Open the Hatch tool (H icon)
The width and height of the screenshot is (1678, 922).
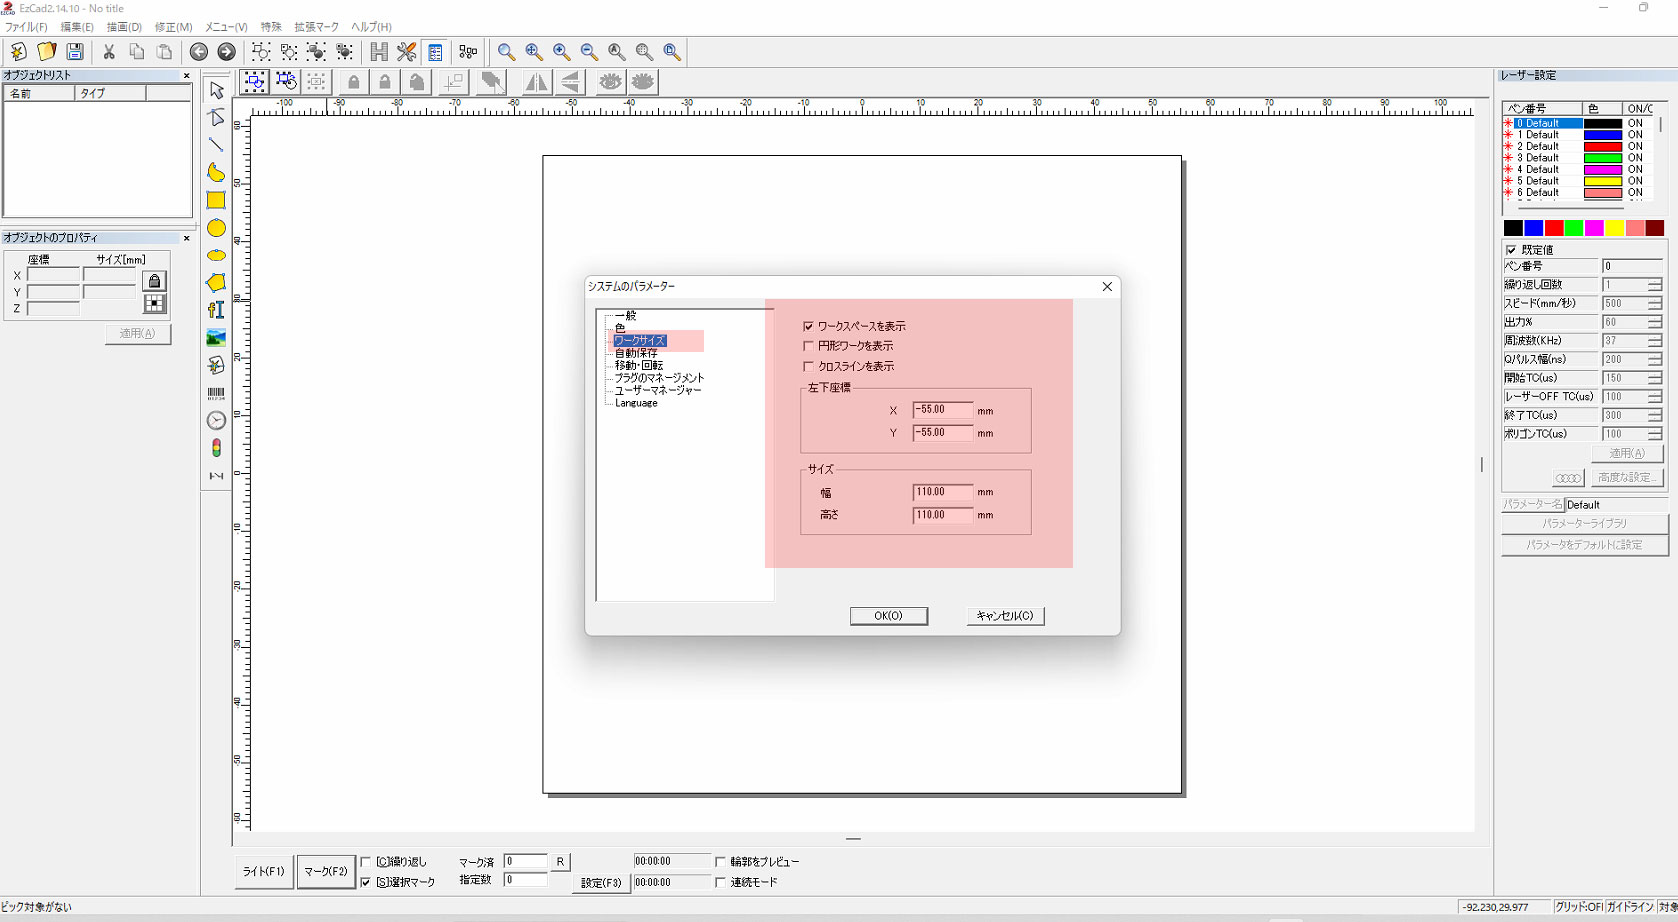click(379, 52)
